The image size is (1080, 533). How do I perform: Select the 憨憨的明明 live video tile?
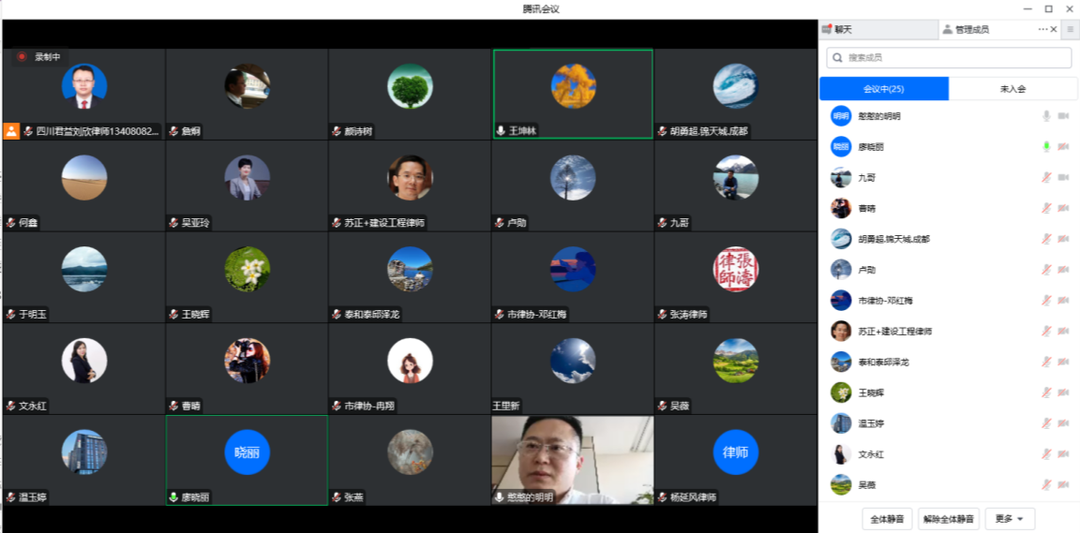pos(572,459)
